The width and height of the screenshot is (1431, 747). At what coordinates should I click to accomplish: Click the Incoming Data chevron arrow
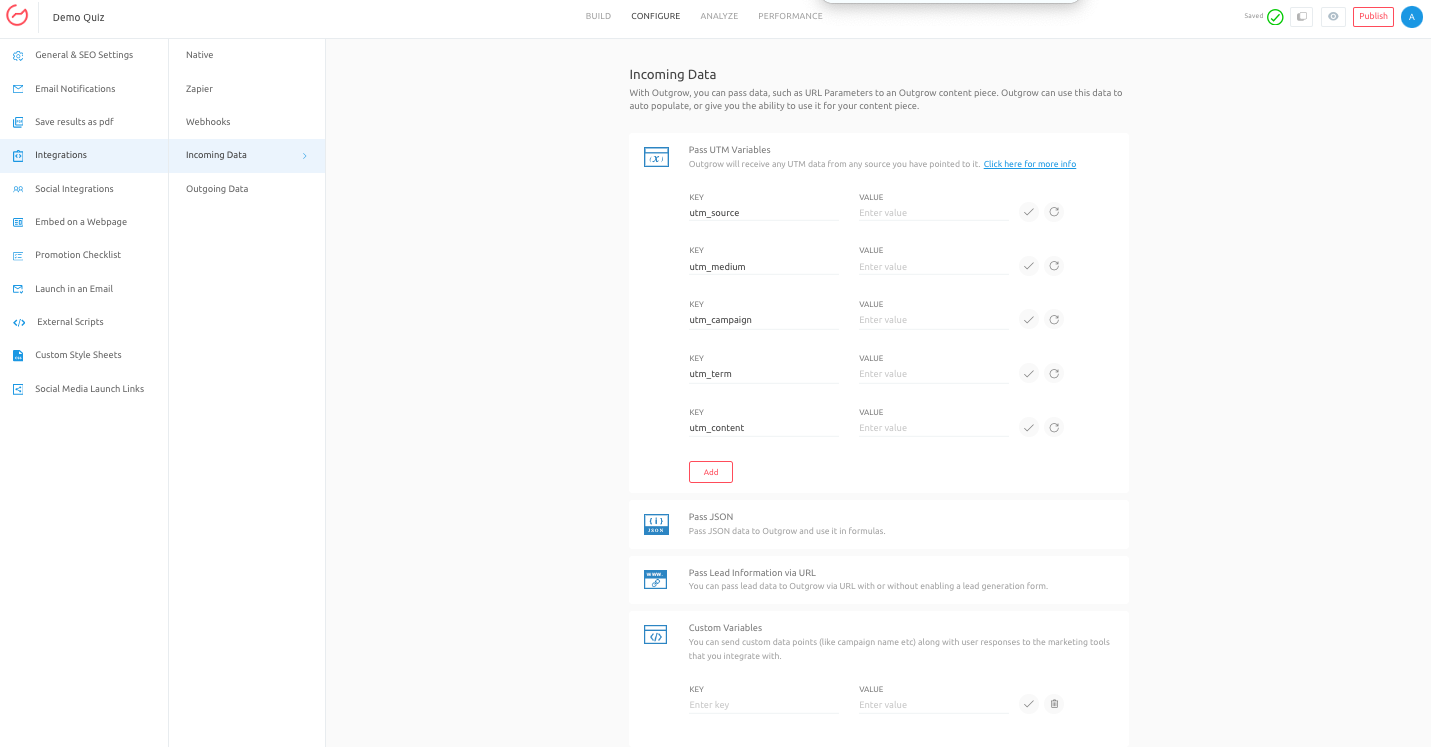click(x=305, y=156)
